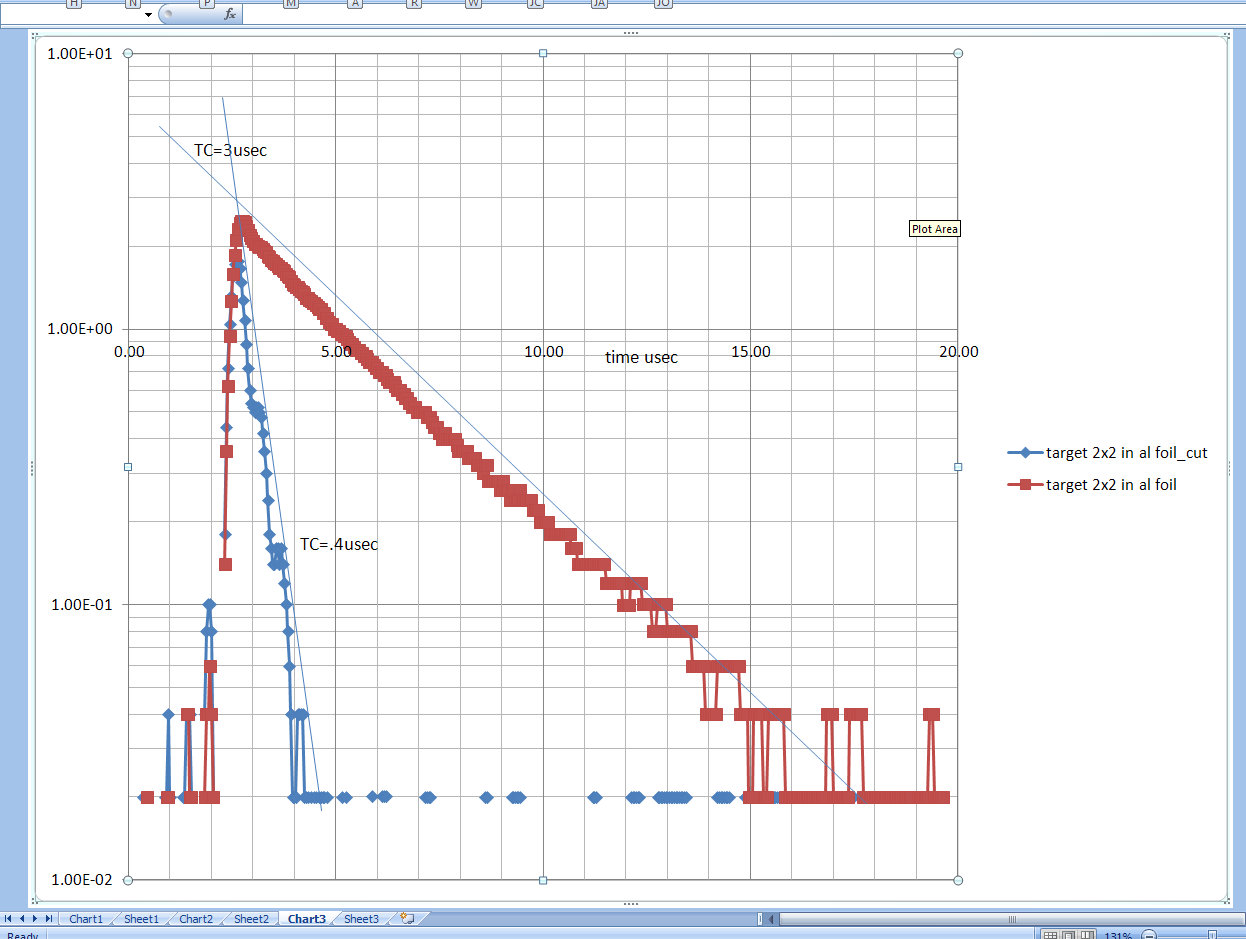Click the plot area top-right corner handle

click(x=958, y=53)
